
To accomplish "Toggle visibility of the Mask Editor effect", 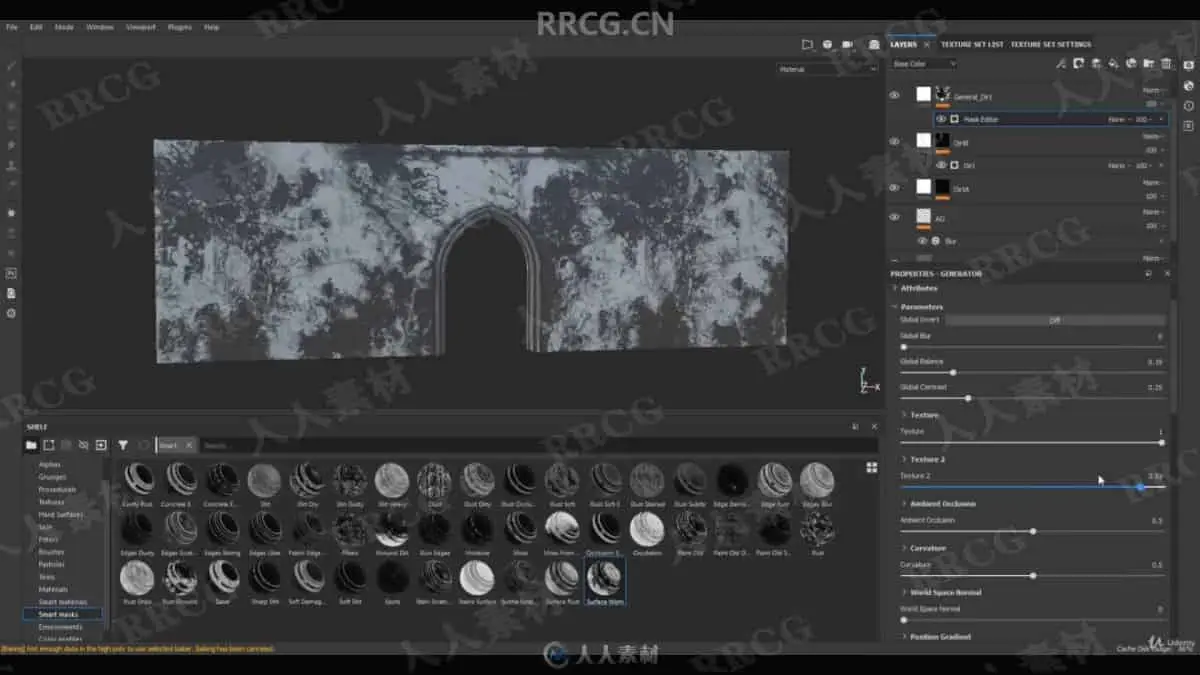I will (x=941, y=119).
